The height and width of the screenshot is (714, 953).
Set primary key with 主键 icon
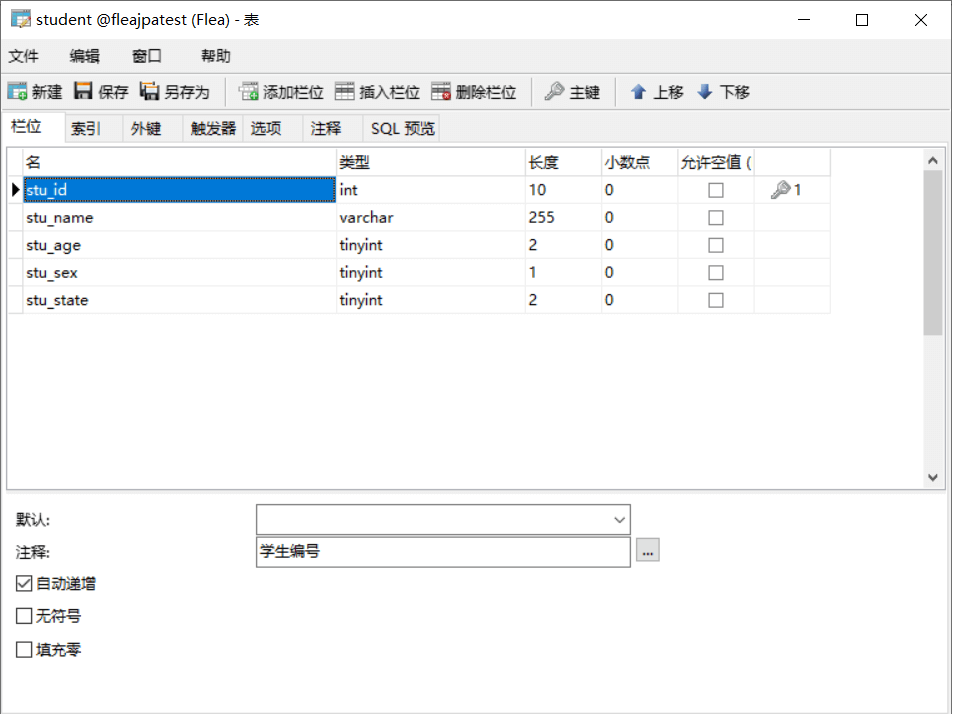[554, 91]
